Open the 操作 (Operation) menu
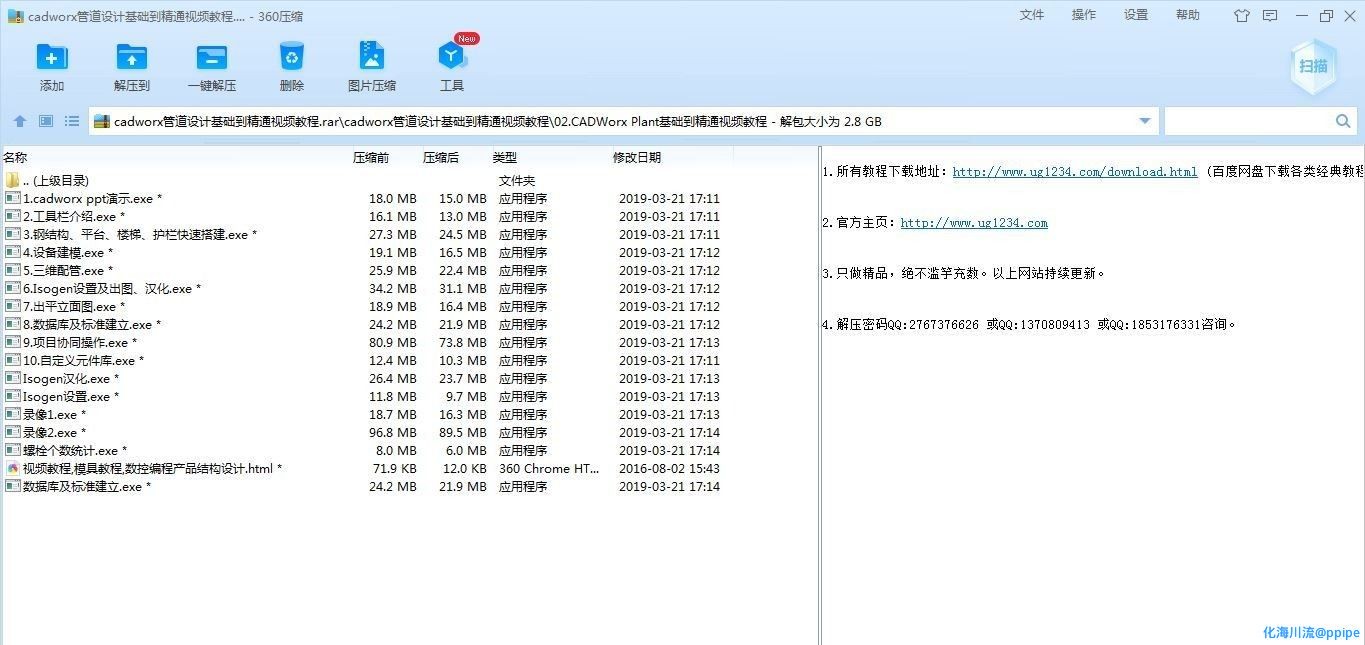 pos(1084,15)
